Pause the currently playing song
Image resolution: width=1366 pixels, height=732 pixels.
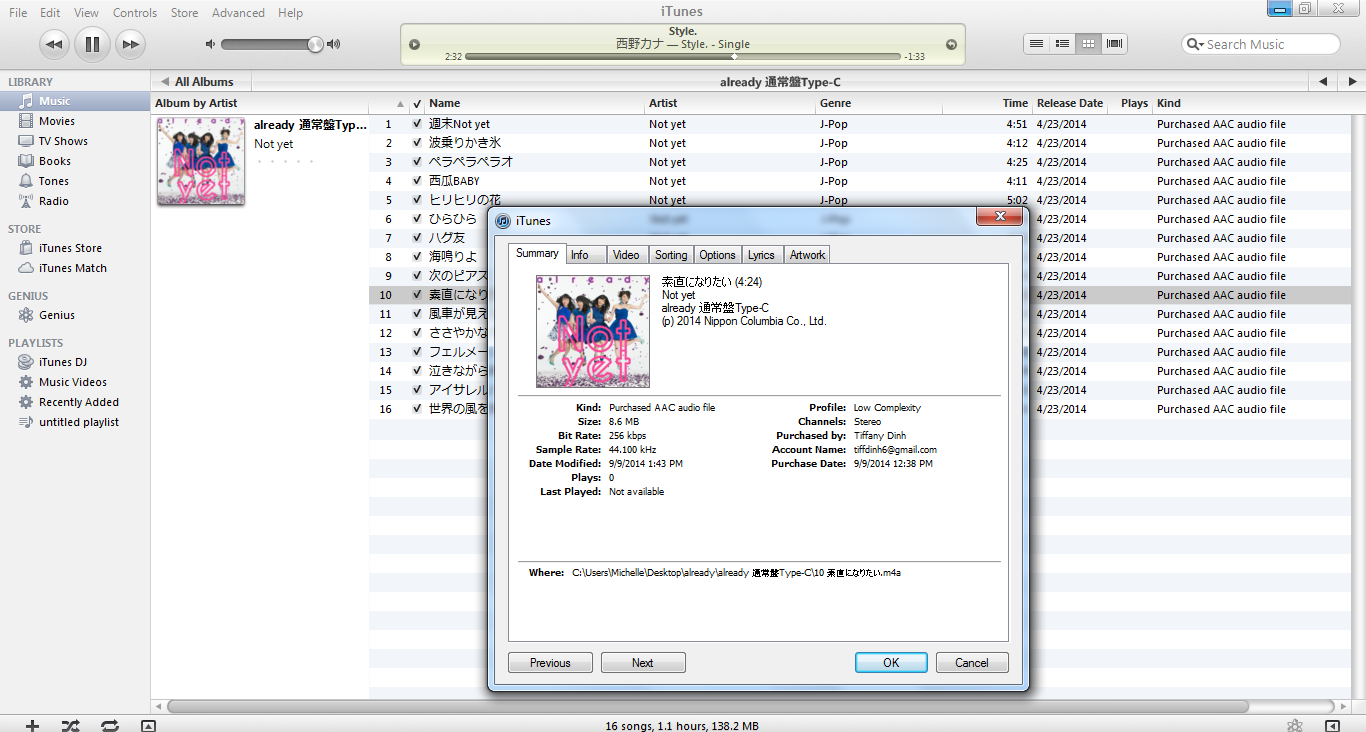coord(92,44)
